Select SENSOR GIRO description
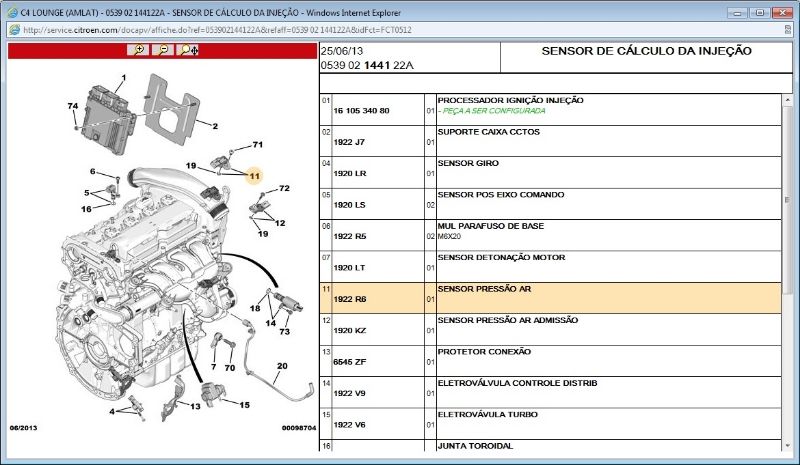The image size is (800, 465). tap(468, 163)
